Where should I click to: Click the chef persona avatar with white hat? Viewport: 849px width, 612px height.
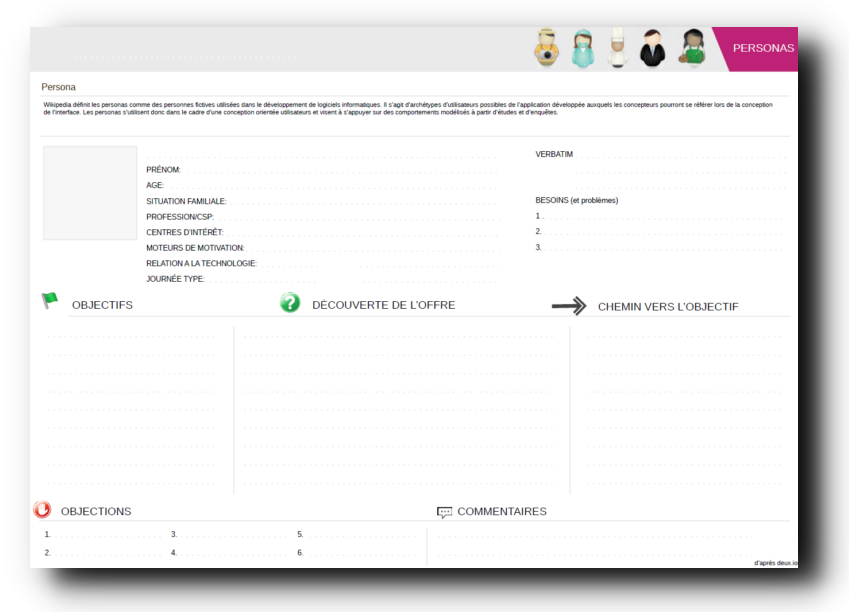coord(617,48)
